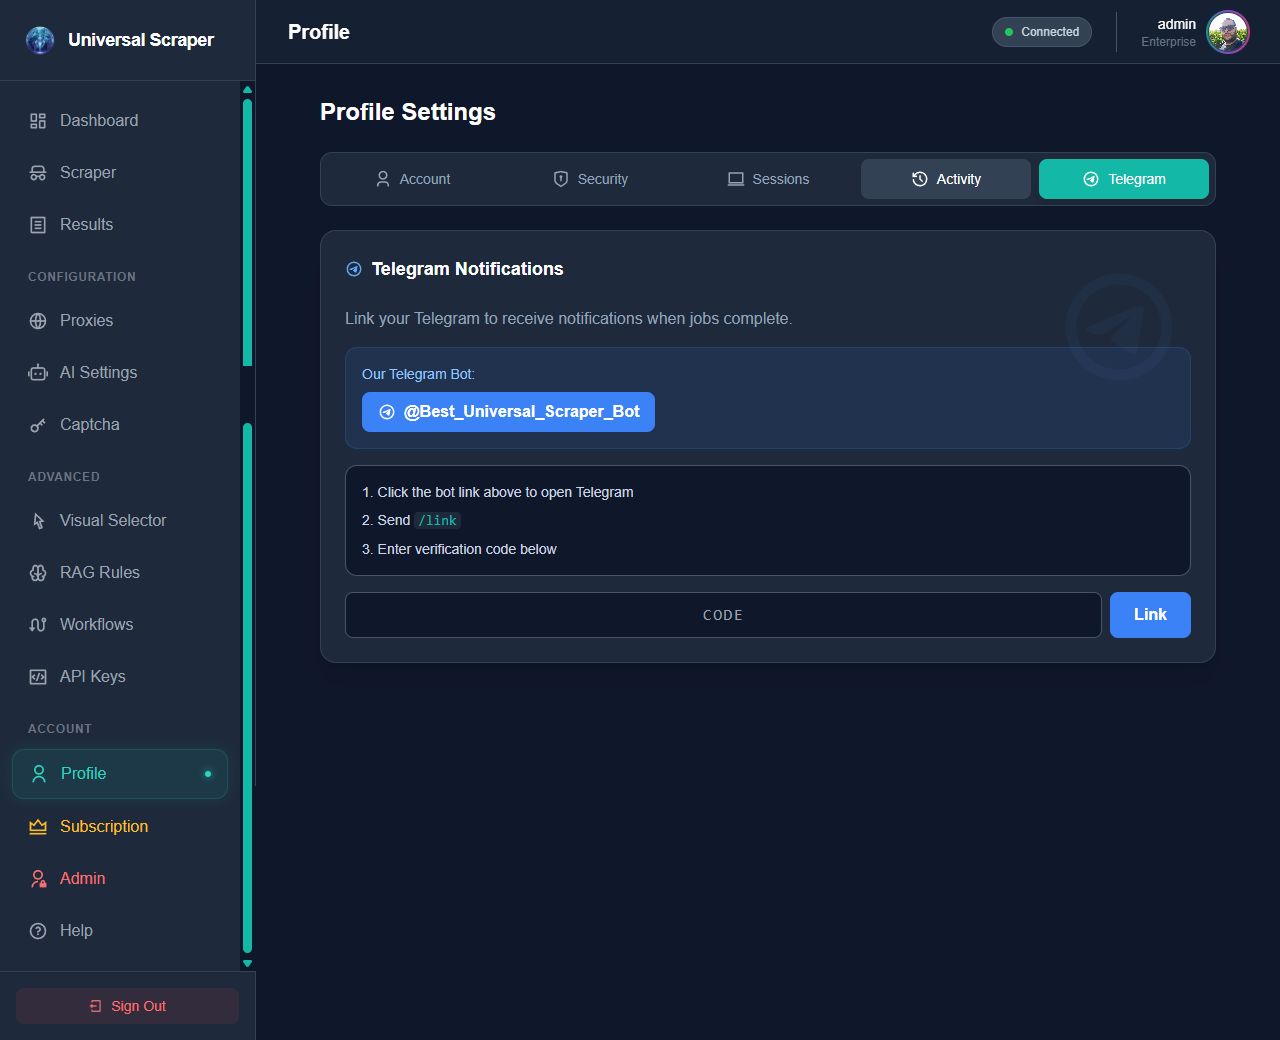Click the Connected status badge
The height and width of the screenshot is (1040, 1280).
(x=1042, y=32)
